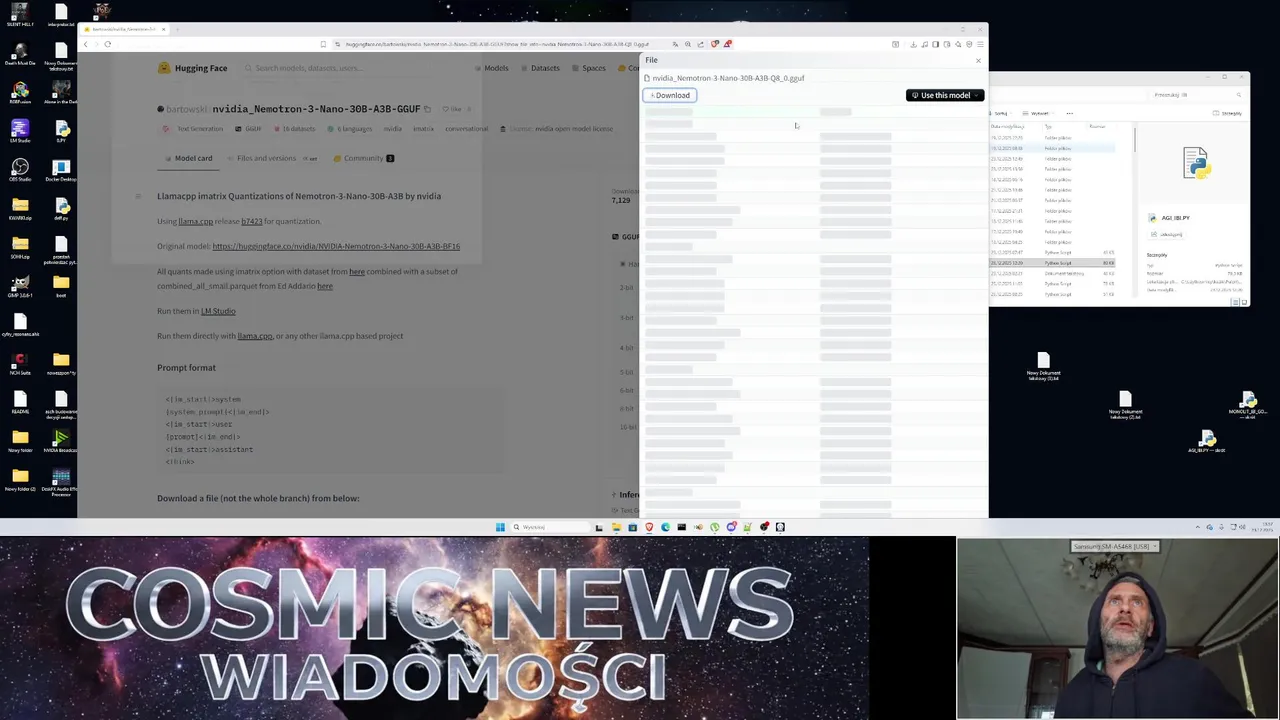Viewport: 1280px width, 720px height.
Task: Click the taskbar search box
Action: (551, 527)
